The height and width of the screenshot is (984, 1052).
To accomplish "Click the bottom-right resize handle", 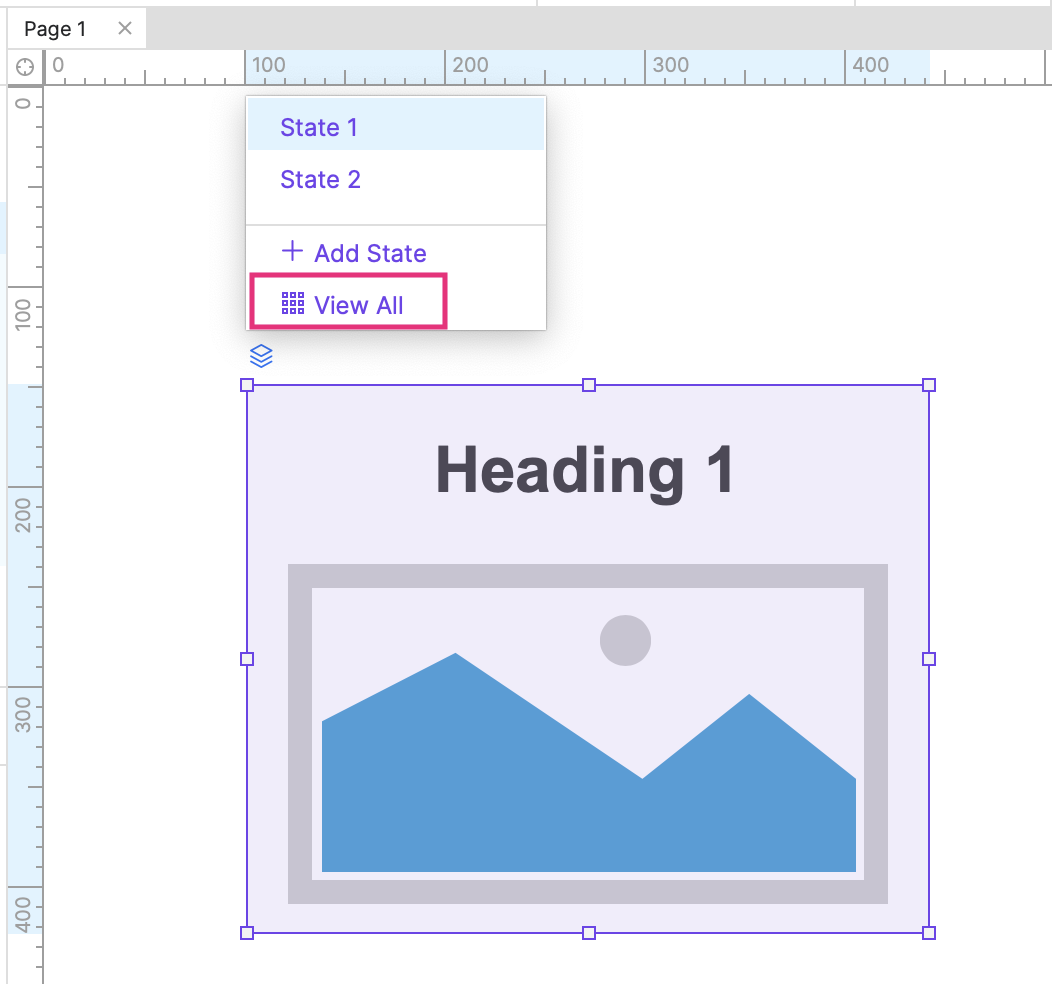I will (929, 933).
